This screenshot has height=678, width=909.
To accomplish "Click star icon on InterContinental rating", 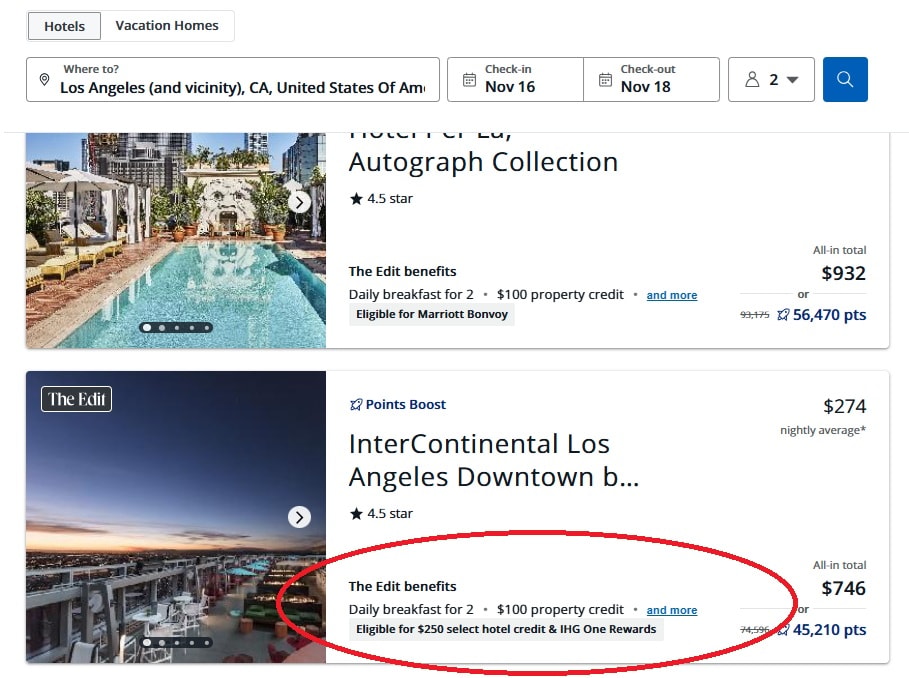I will point(356,513).
